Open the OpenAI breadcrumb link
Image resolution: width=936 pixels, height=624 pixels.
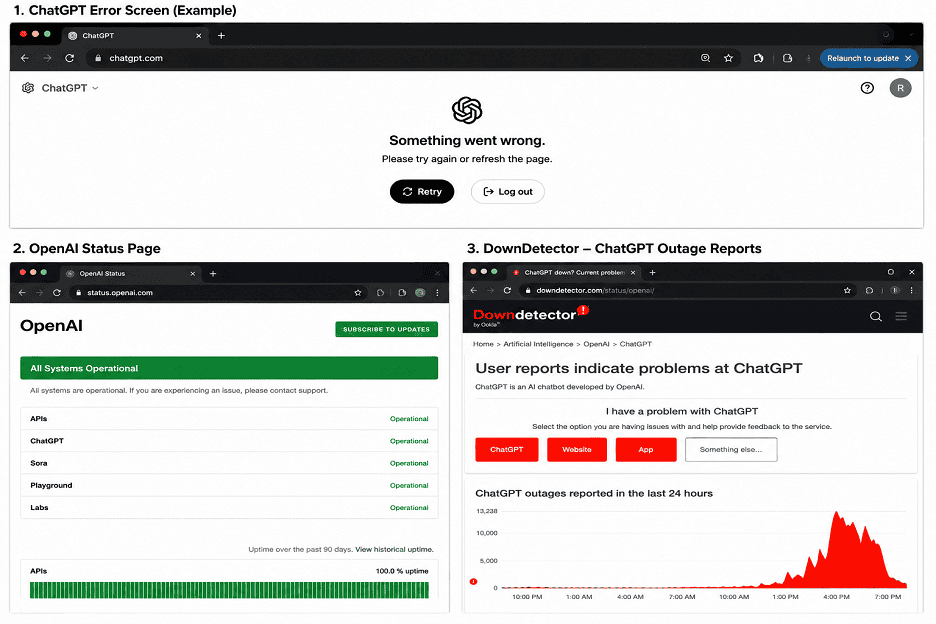point(596,344)
